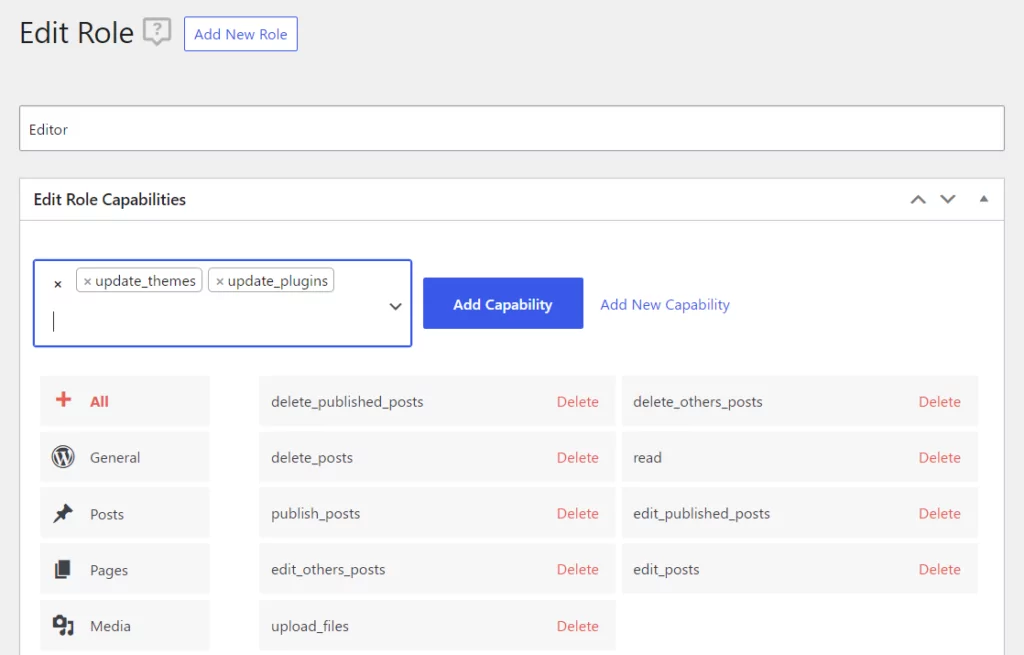Clear all selected capabilities
Image resolution: width=1024 pixels, height=655 pixels.
coord(57,284)
